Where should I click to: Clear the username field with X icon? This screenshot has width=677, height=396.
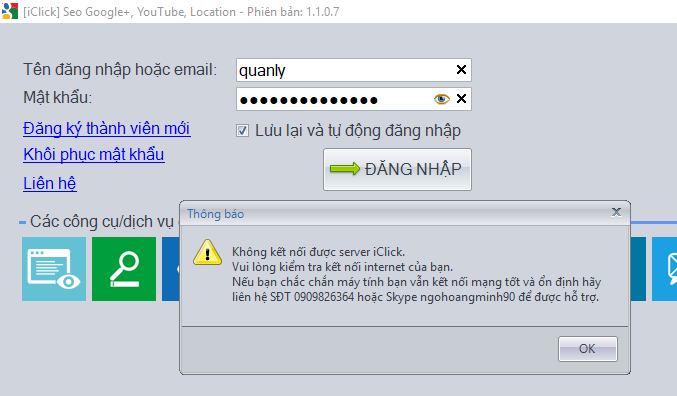(461, 70)
